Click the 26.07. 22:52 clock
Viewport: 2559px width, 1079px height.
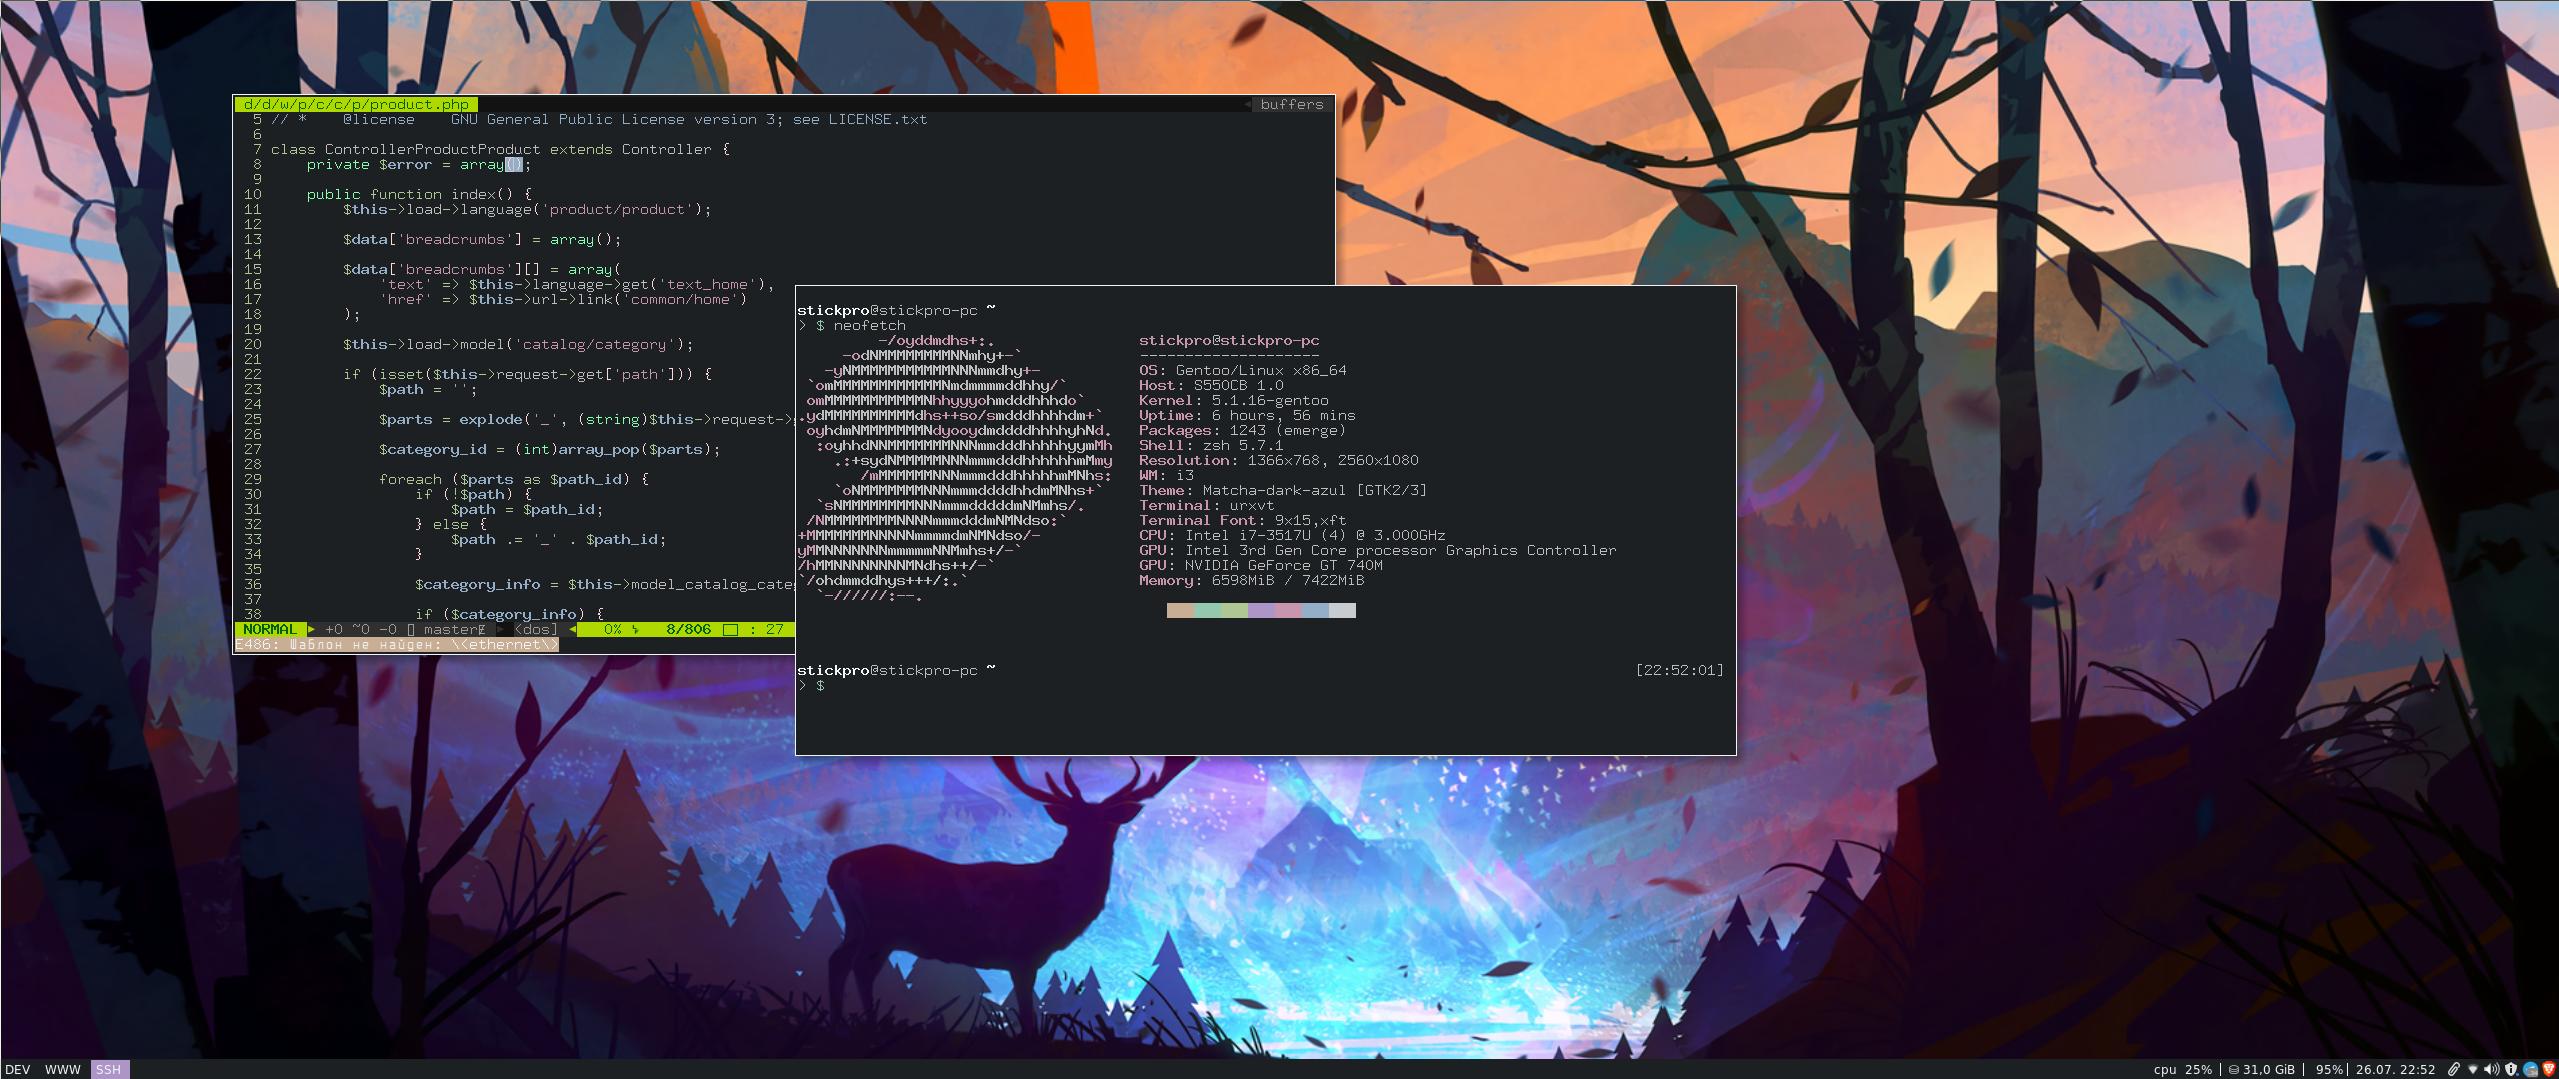[x=2395, y=1069]
